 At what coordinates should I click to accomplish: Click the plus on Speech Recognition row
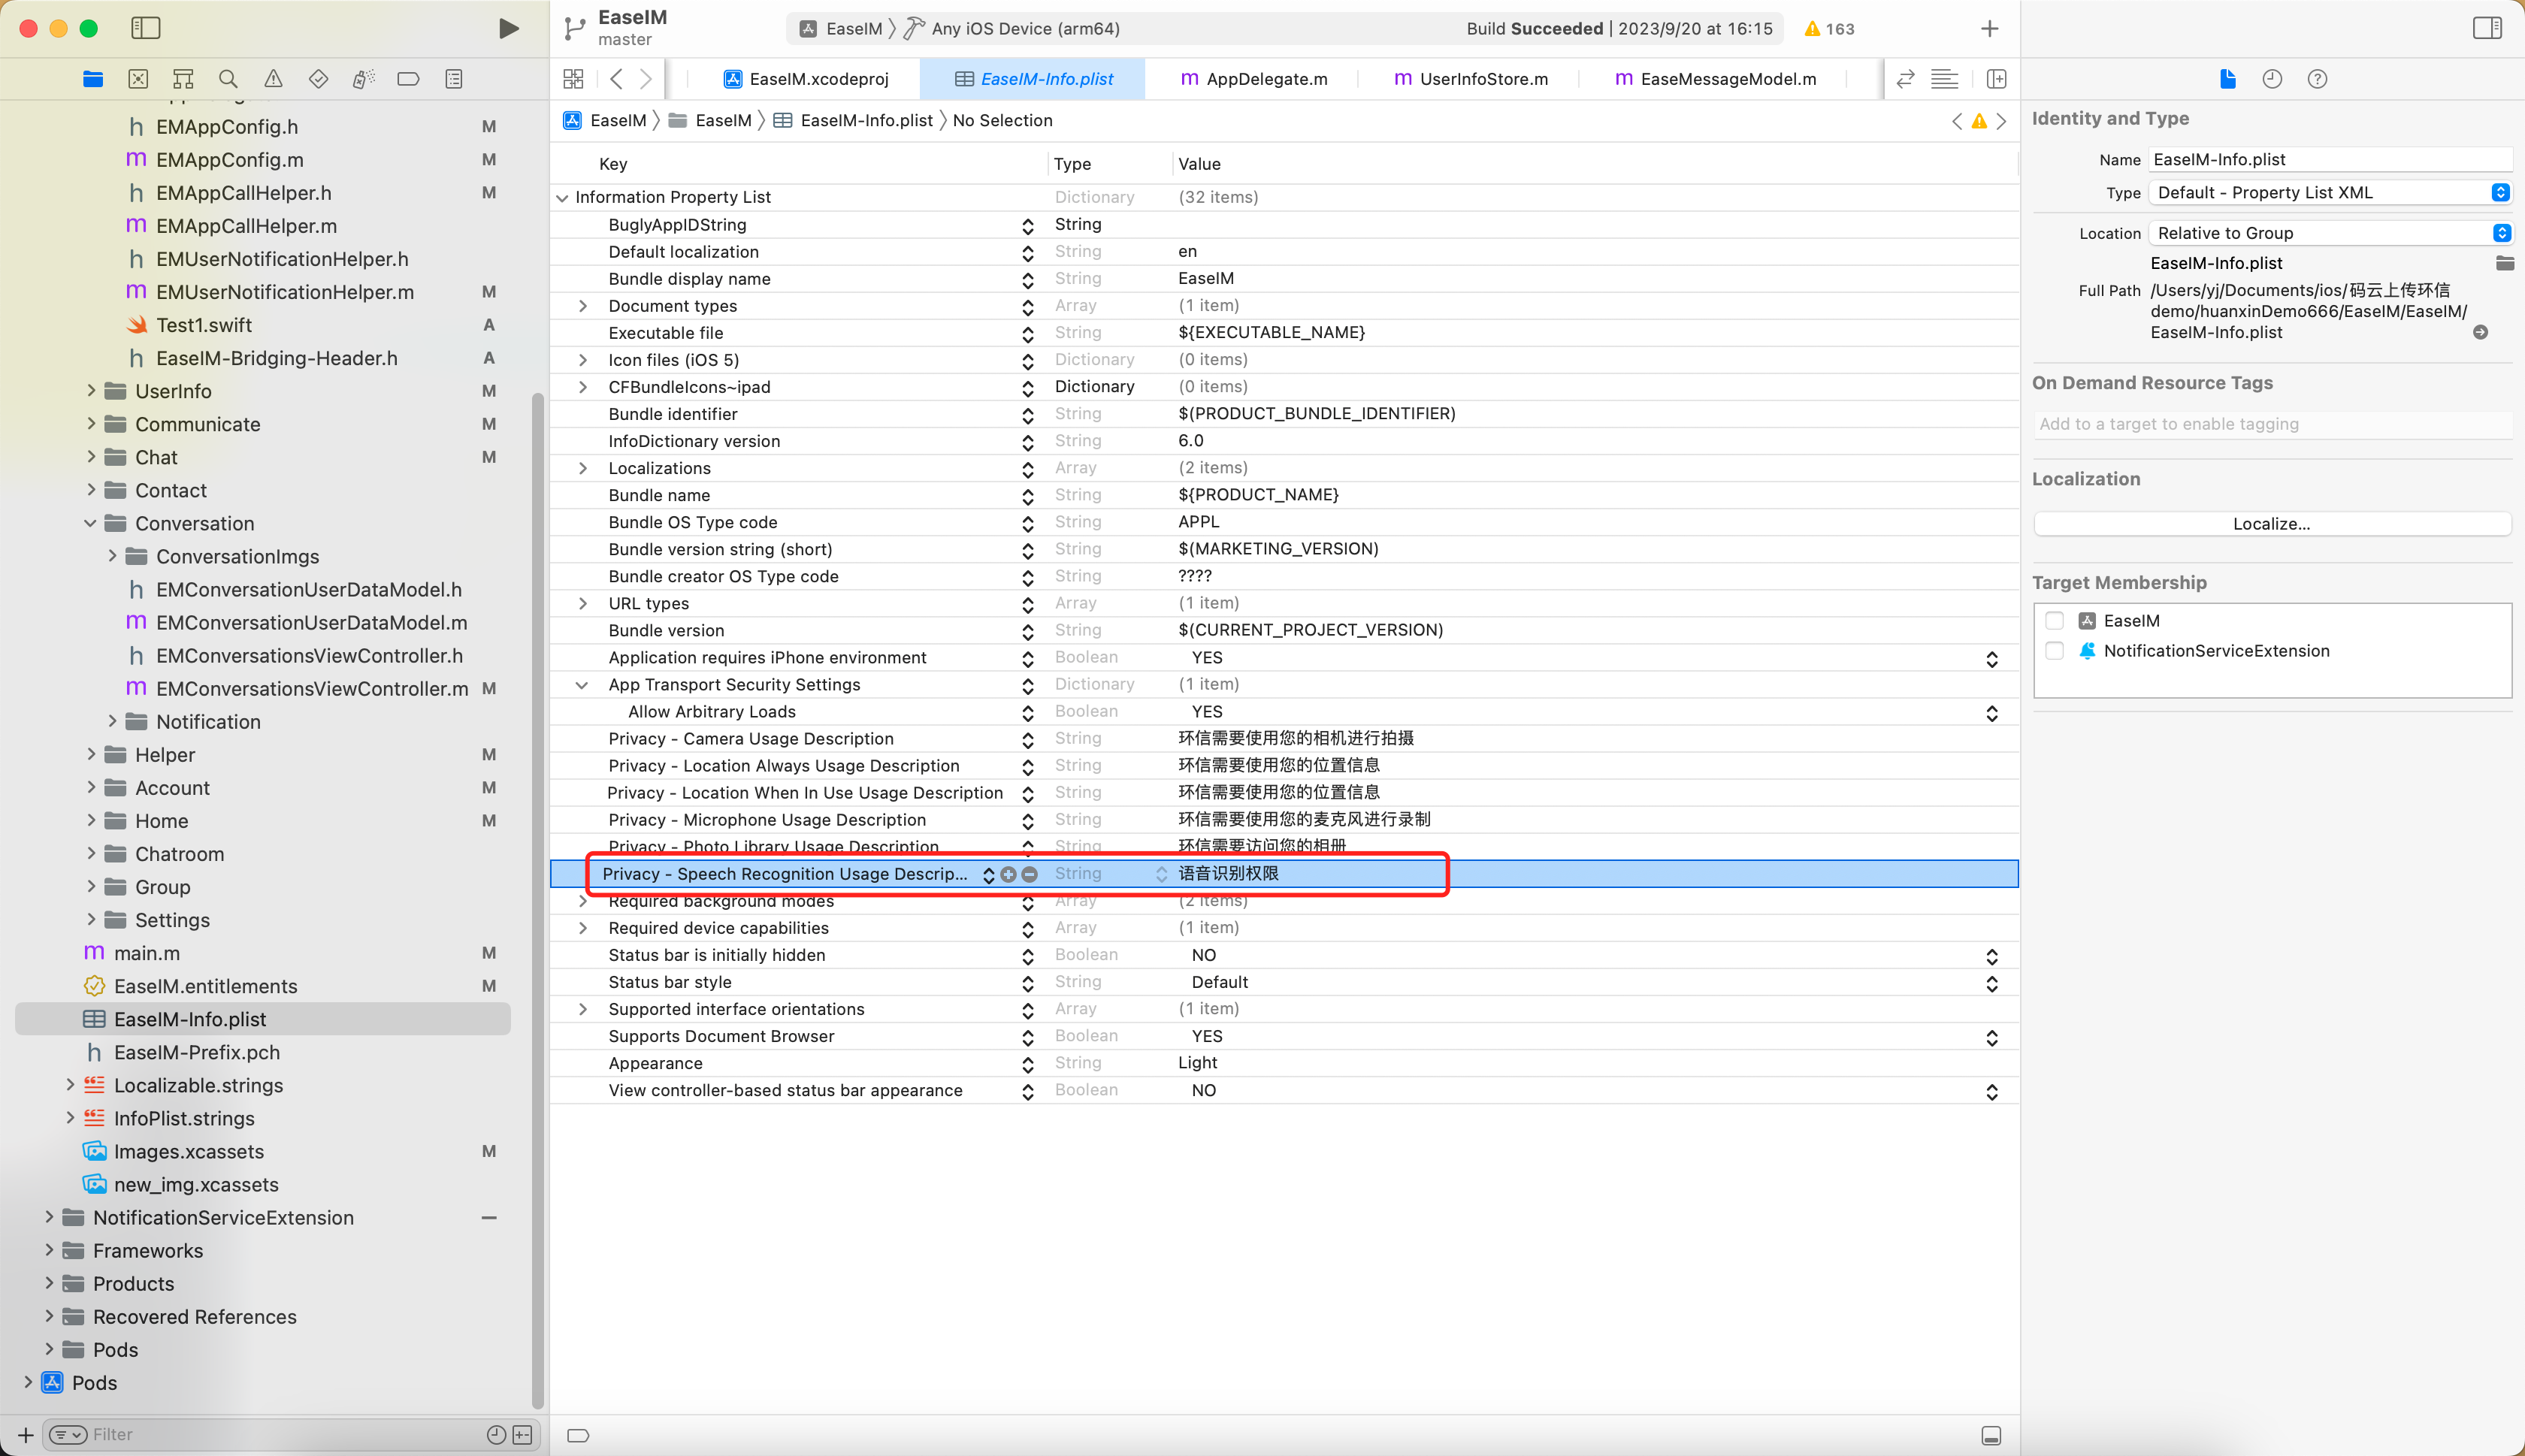click(x=1008, y=874)
